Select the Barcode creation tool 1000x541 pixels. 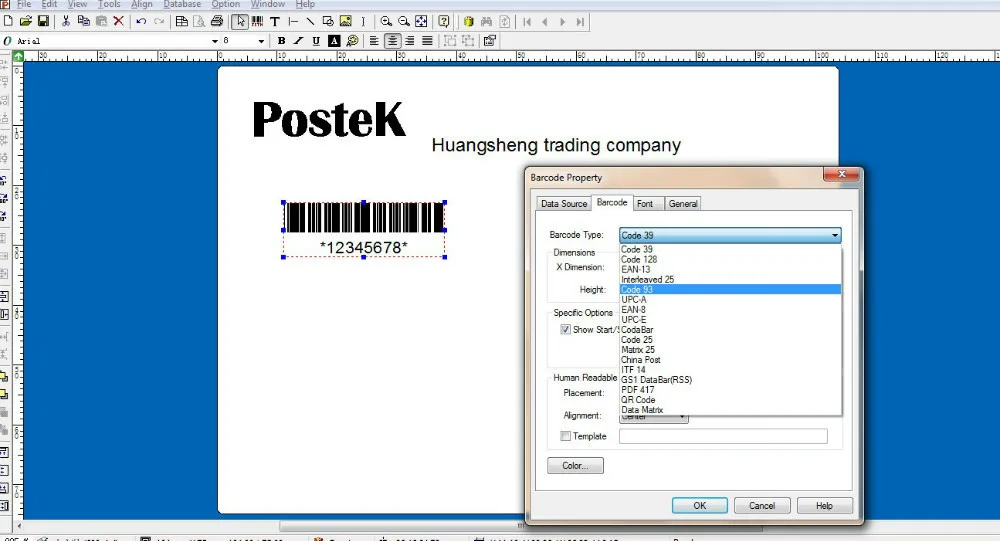[x=257, y=22]
